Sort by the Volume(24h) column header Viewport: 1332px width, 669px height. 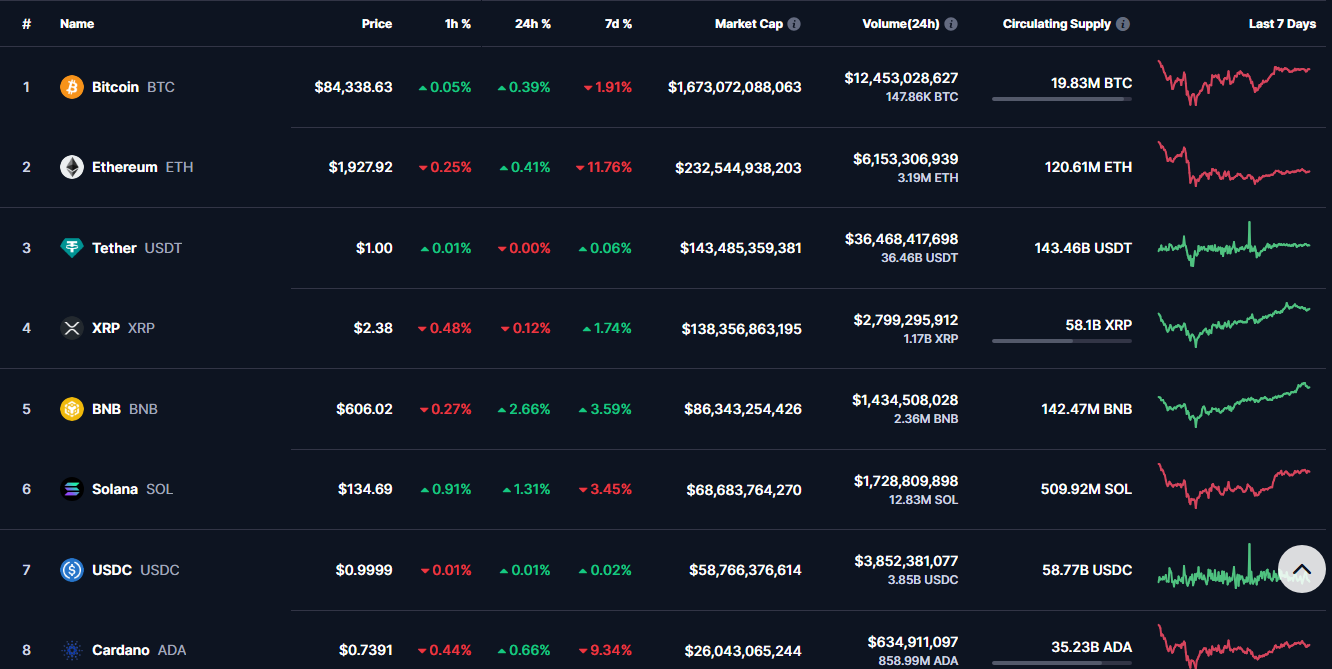pos(901,24)
